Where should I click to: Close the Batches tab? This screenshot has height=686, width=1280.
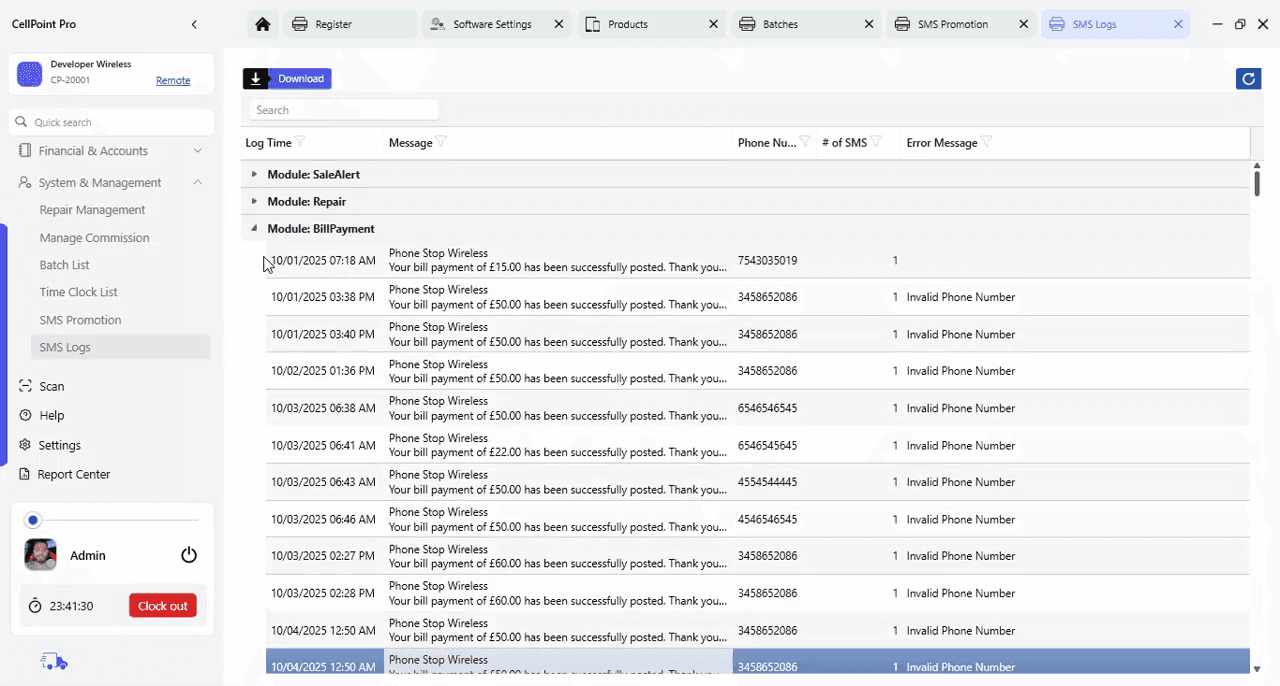coord(868,24)
